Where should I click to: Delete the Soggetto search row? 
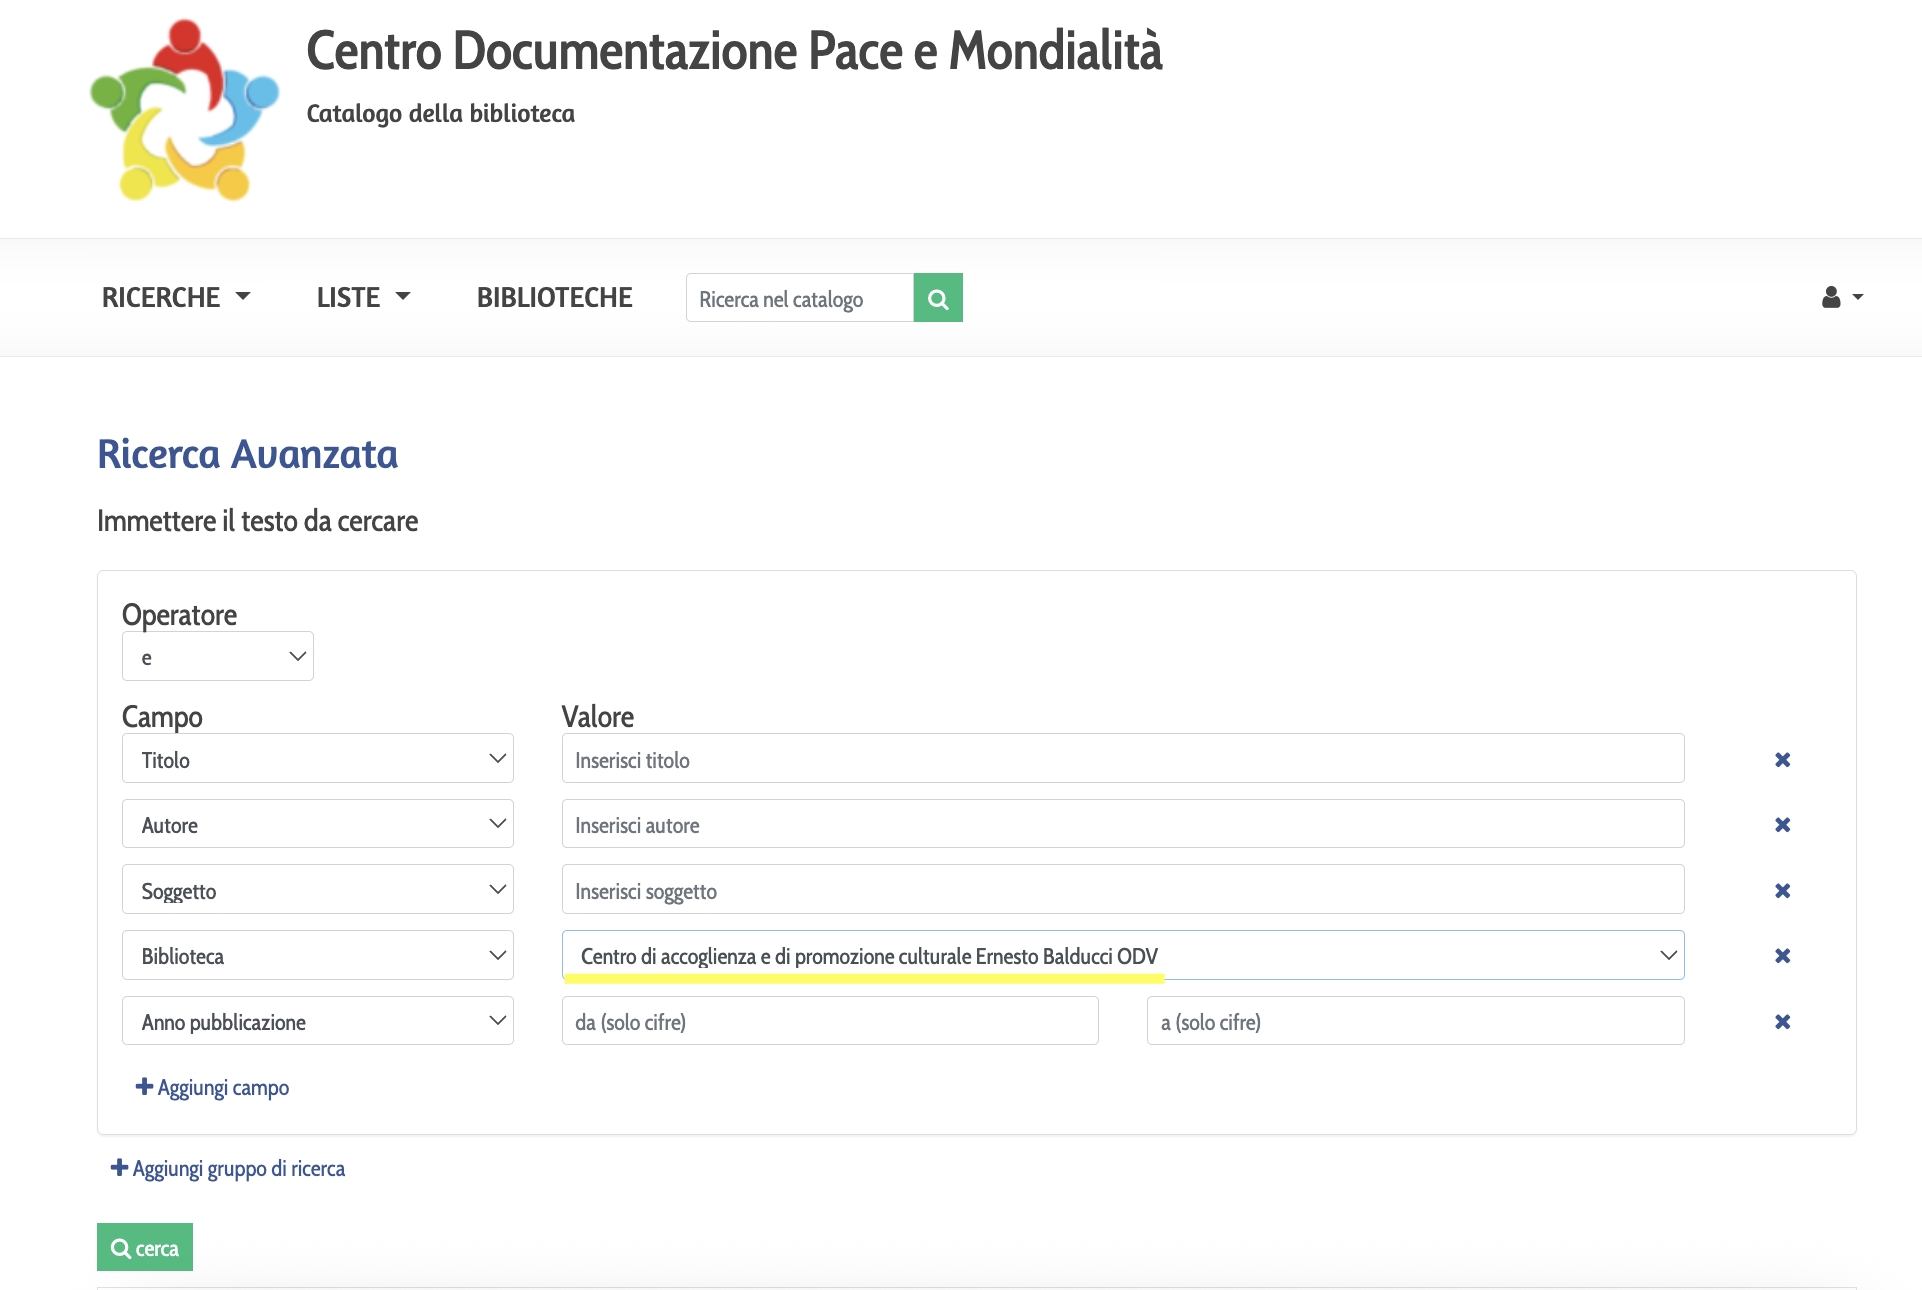[x=1782, y=891]
